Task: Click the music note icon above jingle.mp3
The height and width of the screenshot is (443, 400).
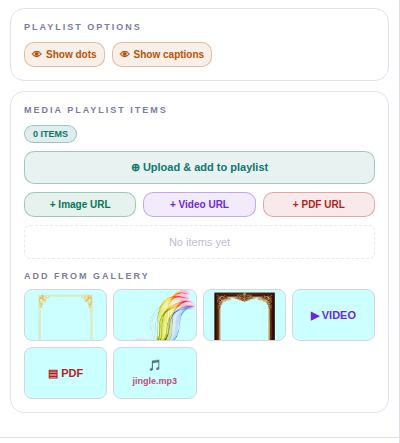Action: (x=155, y=365)
